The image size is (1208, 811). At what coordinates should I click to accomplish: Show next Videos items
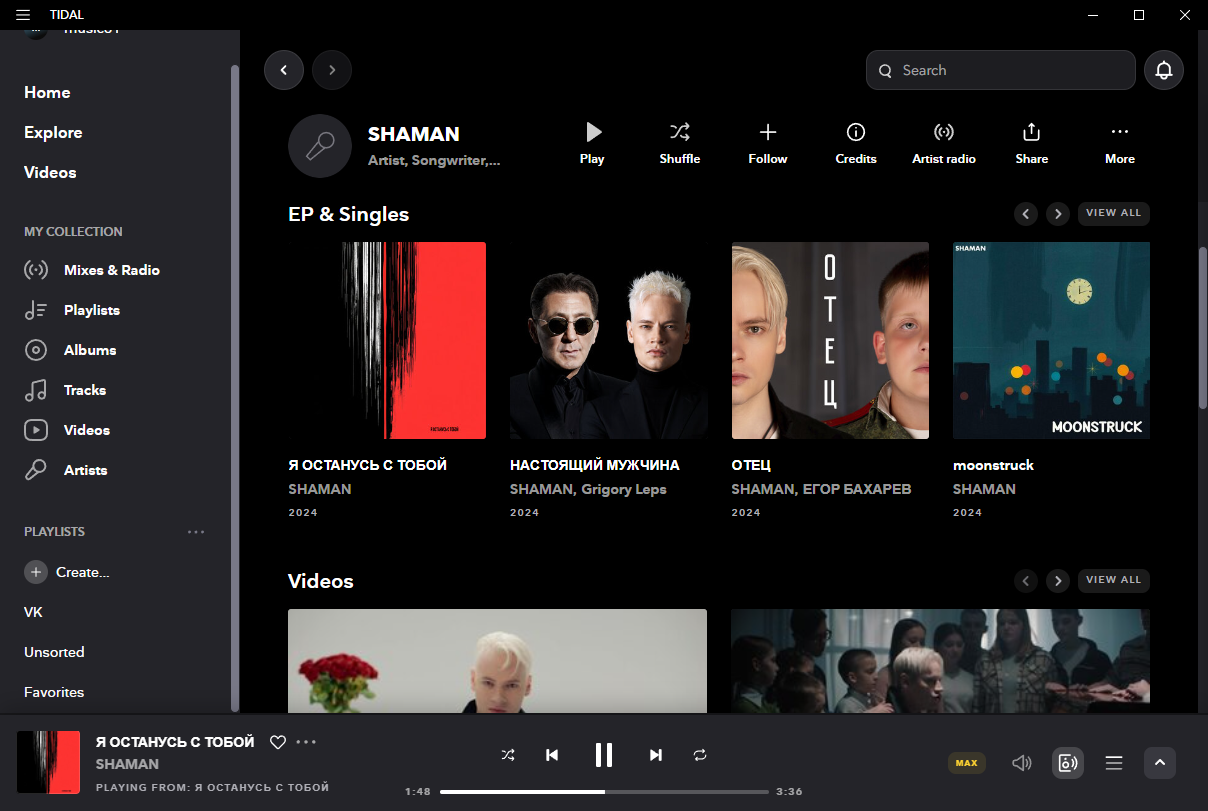pos(1058,580)
